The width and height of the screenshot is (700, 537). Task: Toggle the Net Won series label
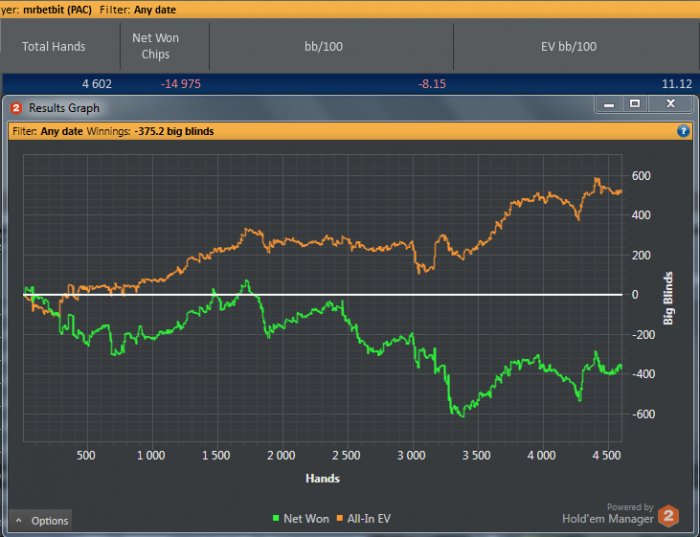point(306,520)
